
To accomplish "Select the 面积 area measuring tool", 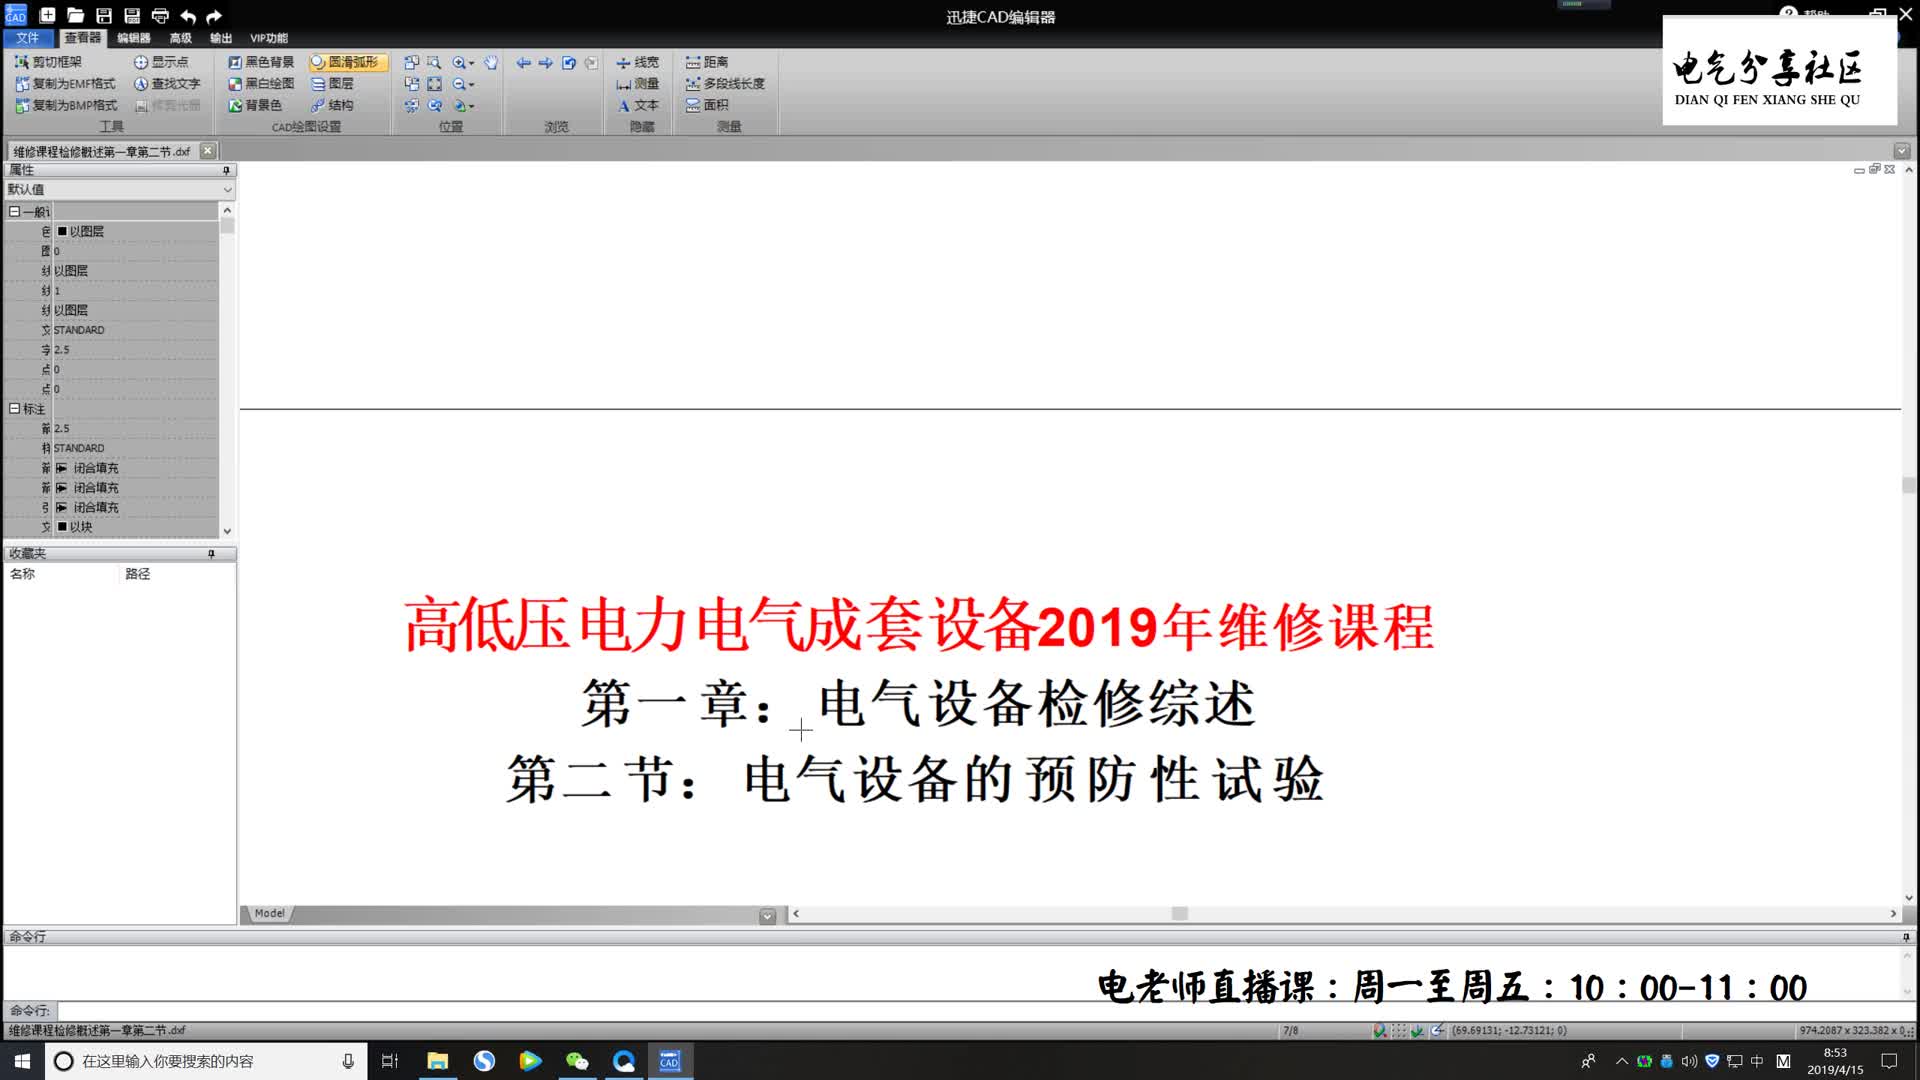I will pos(707,105).
